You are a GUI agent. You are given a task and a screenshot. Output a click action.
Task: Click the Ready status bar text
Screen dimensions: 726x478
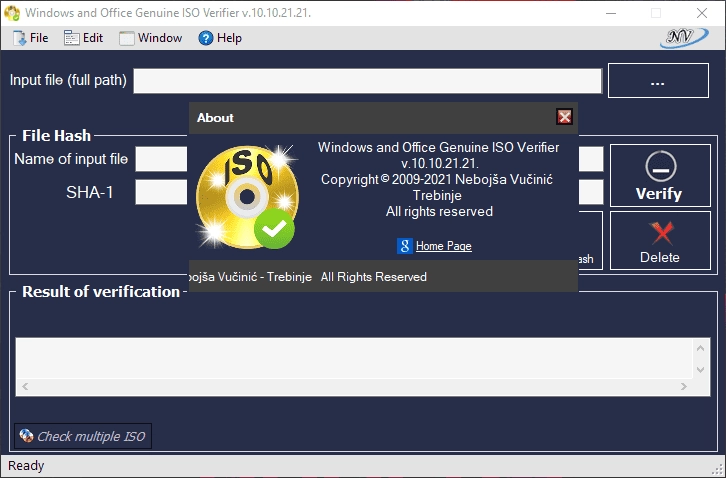[x=26, y=465]
